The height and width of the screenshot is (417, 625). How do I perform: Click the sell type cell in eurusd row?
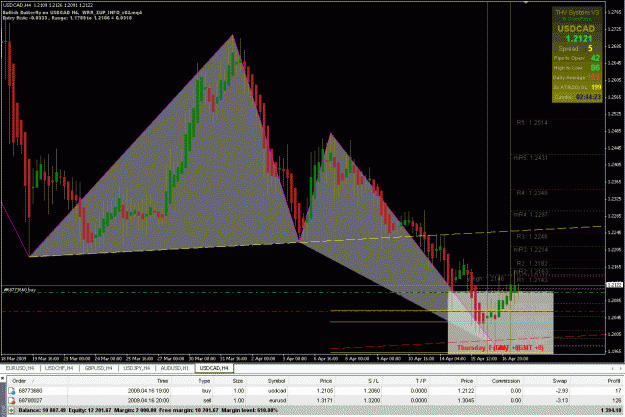coord(206,400)
